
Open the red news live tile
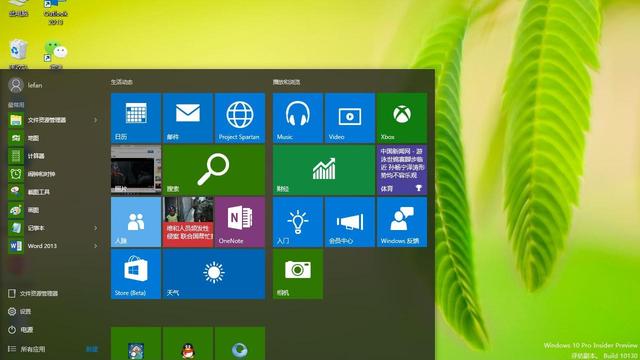188,222
